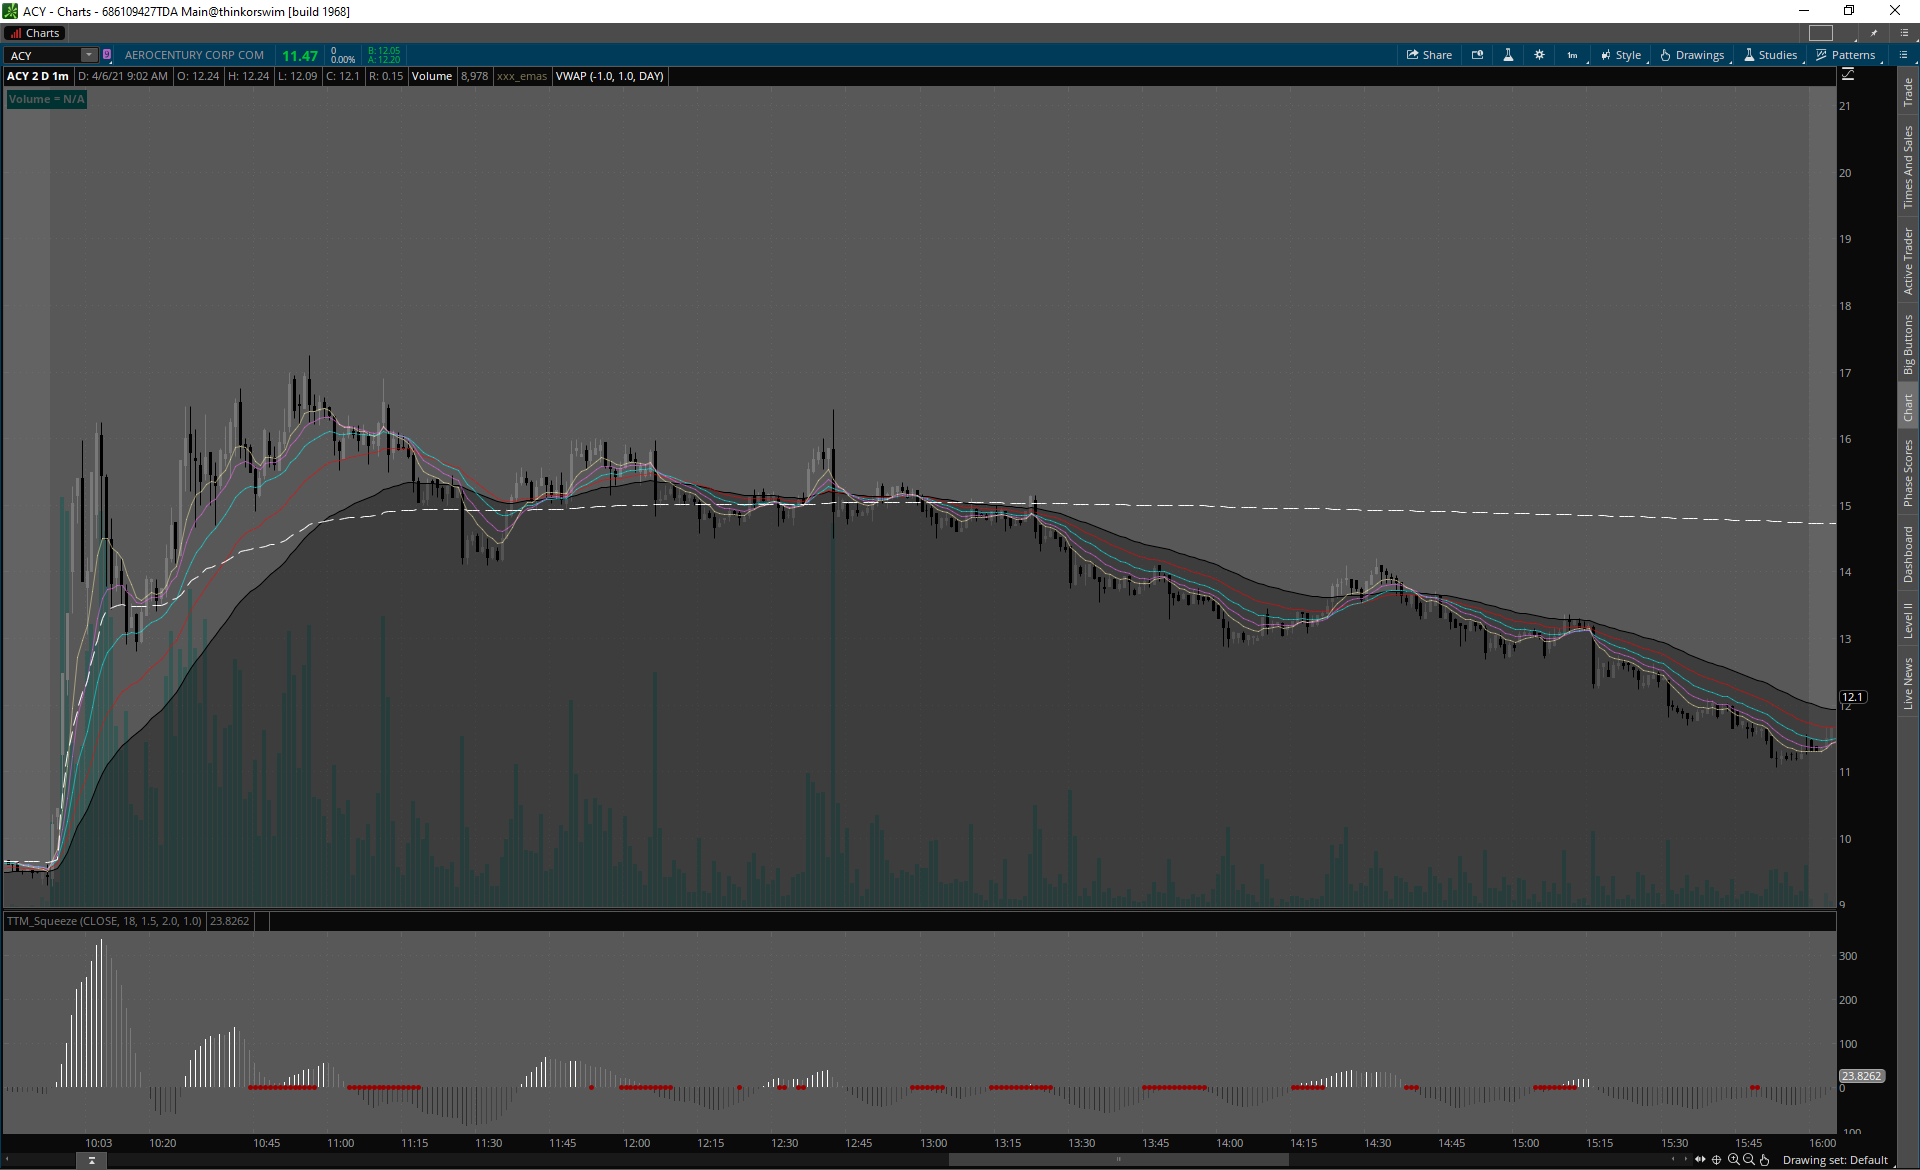Open the Patterns menu button
This screenshot has height=1170, width=1920.
coord(1846,55)
